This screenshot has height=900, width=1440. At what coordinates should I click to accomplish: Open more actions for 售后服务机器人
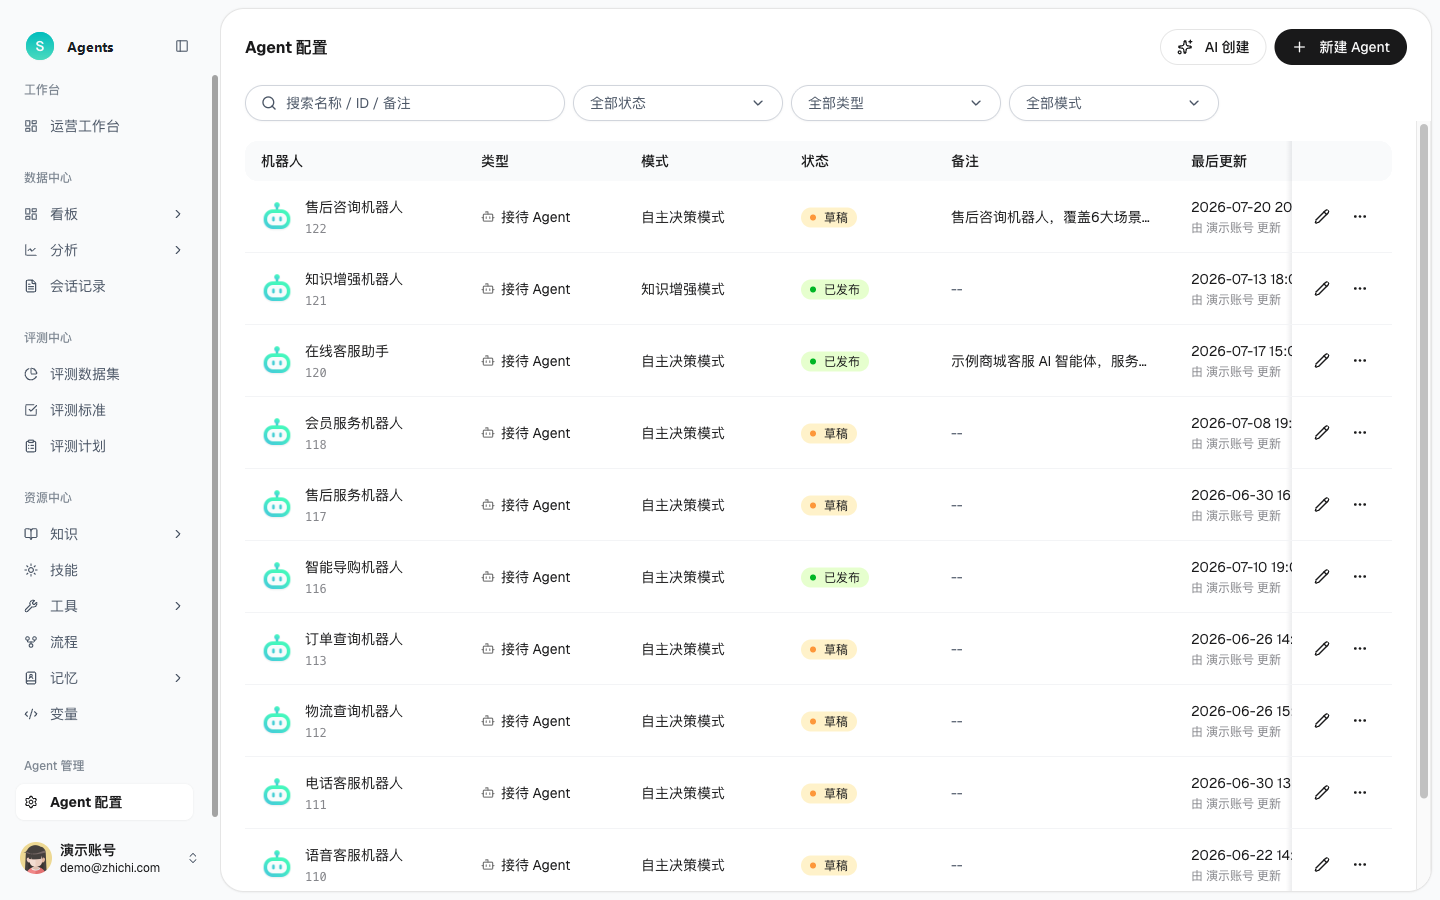coord(1360,505)
